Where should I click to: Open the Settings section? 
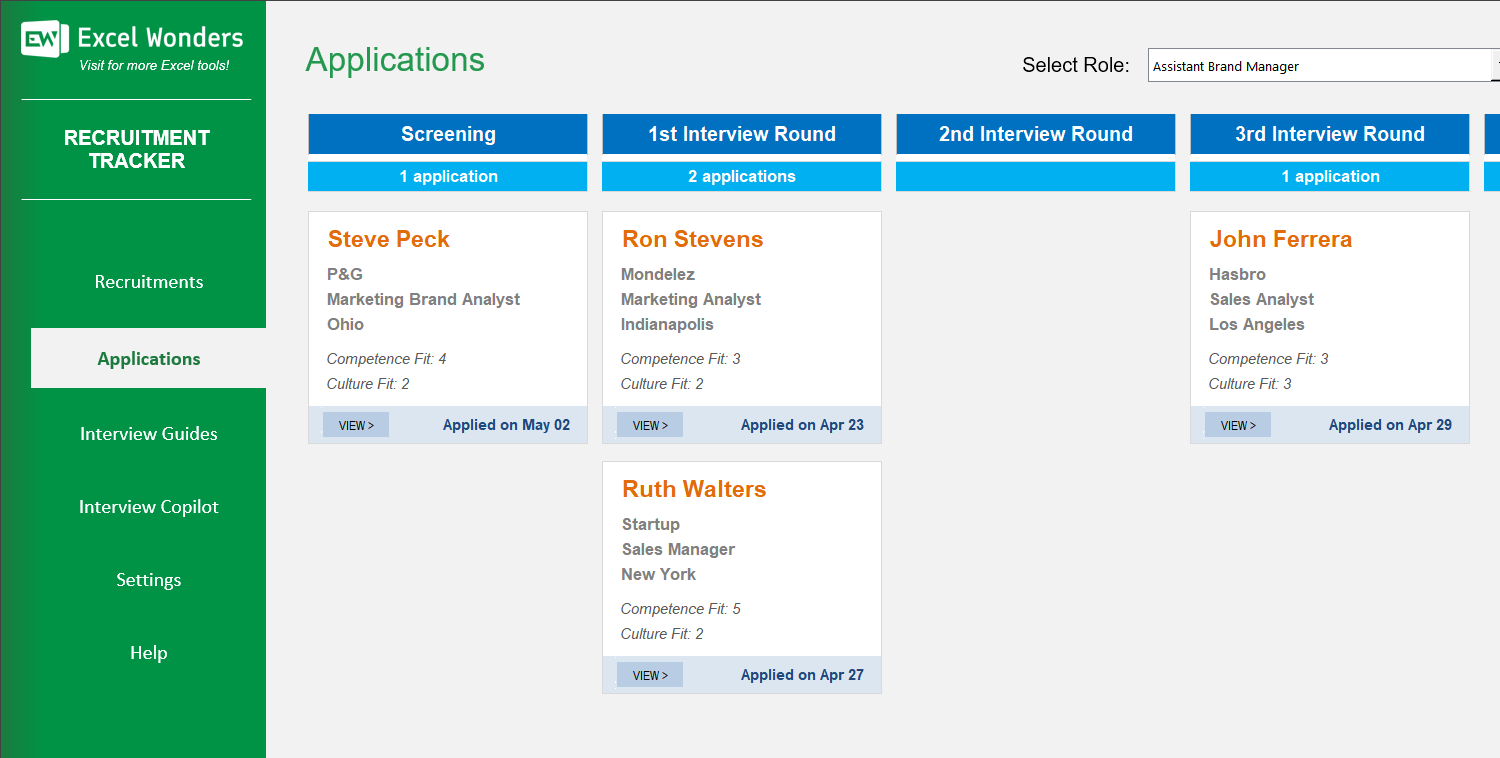pyautogui.click(x=148, y=579)
